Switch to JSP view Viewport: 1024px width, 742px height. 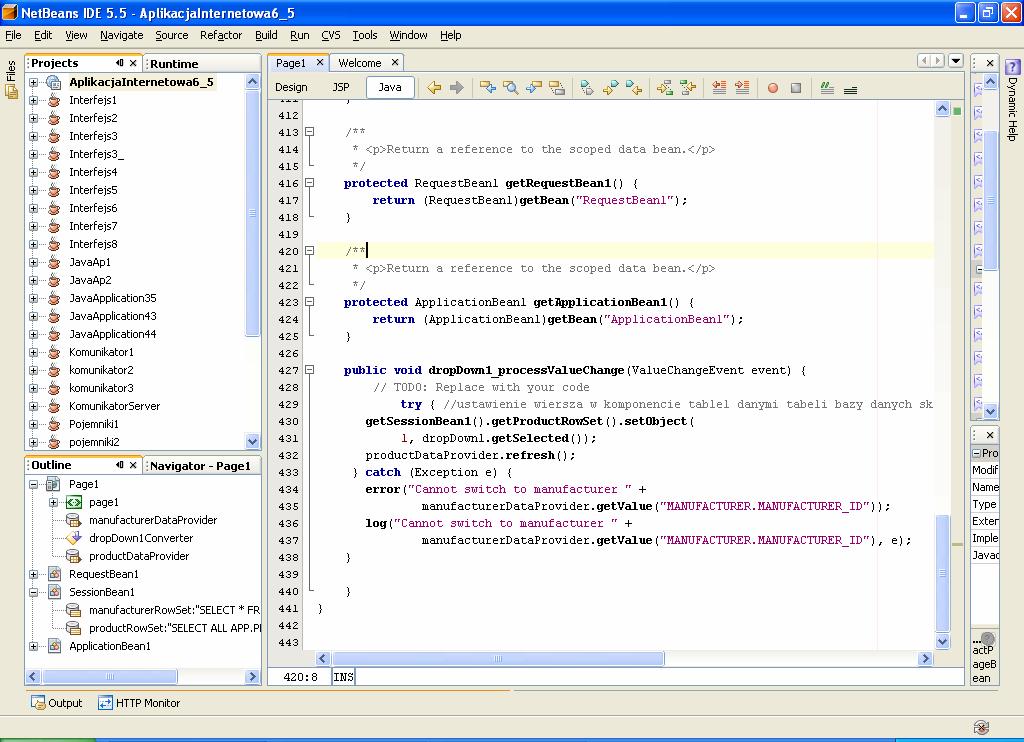click(341, 87)
